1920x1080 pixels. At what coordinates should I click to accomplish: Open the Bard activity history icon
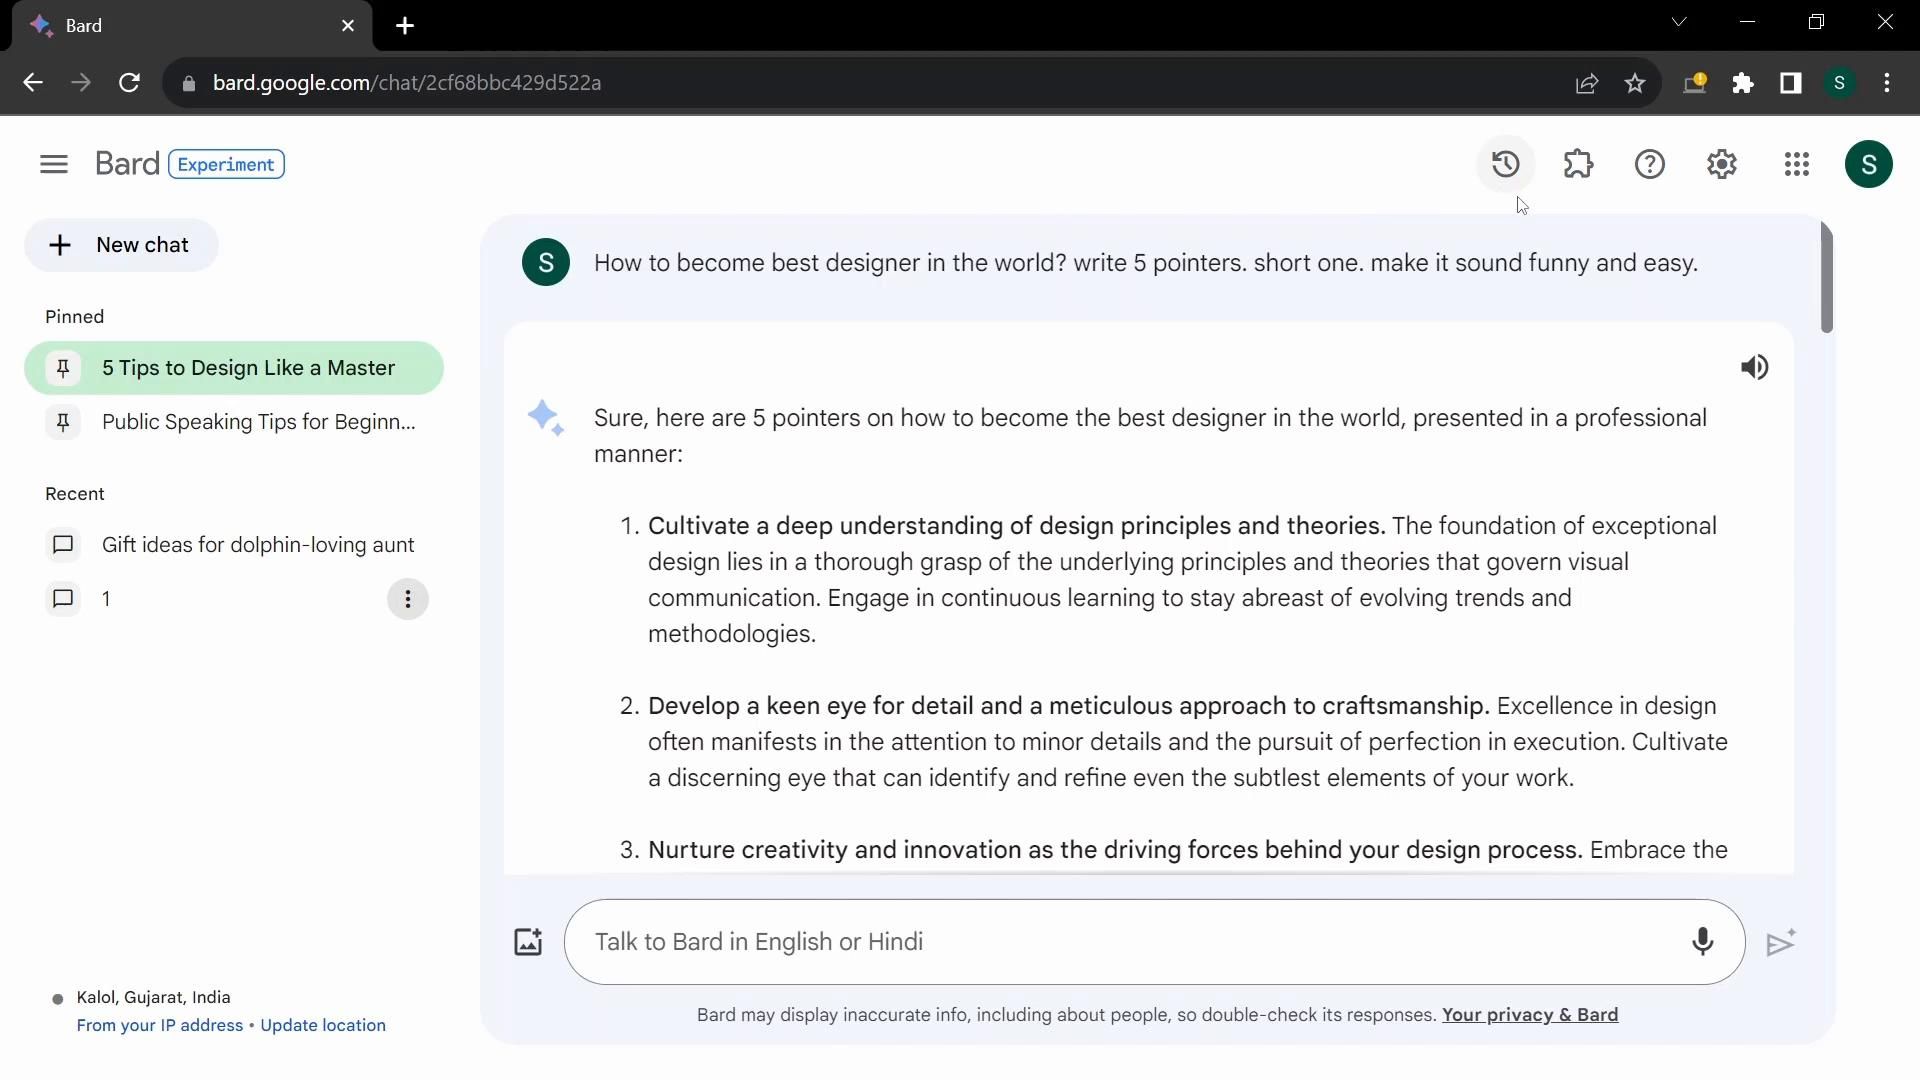[x=1505, y=164]
